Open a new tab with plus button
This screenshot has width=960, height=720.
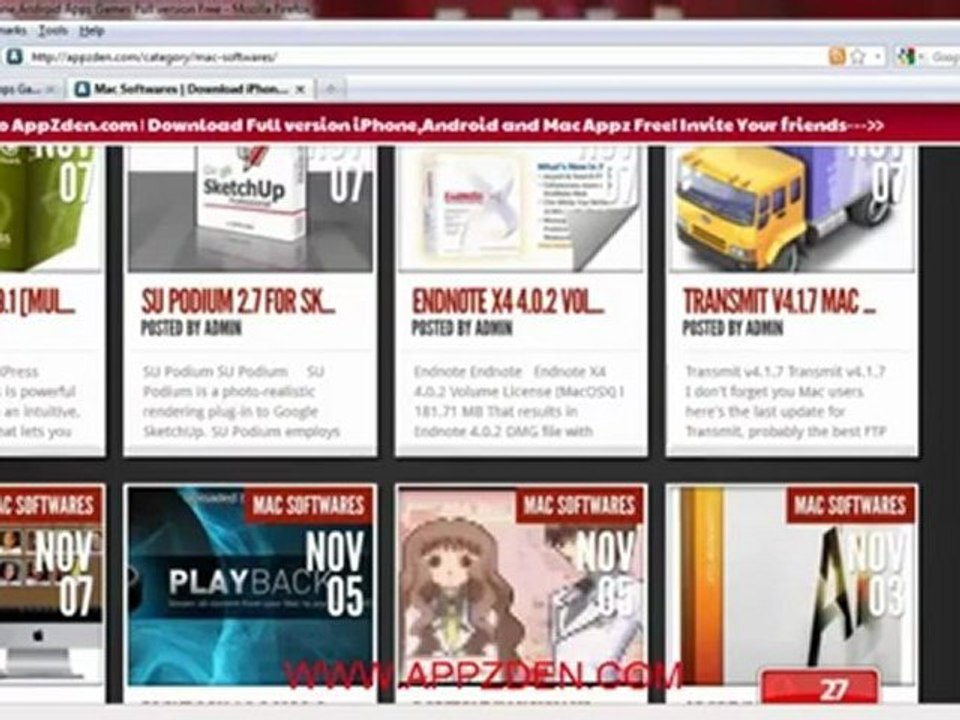click(x=331, y=89)
